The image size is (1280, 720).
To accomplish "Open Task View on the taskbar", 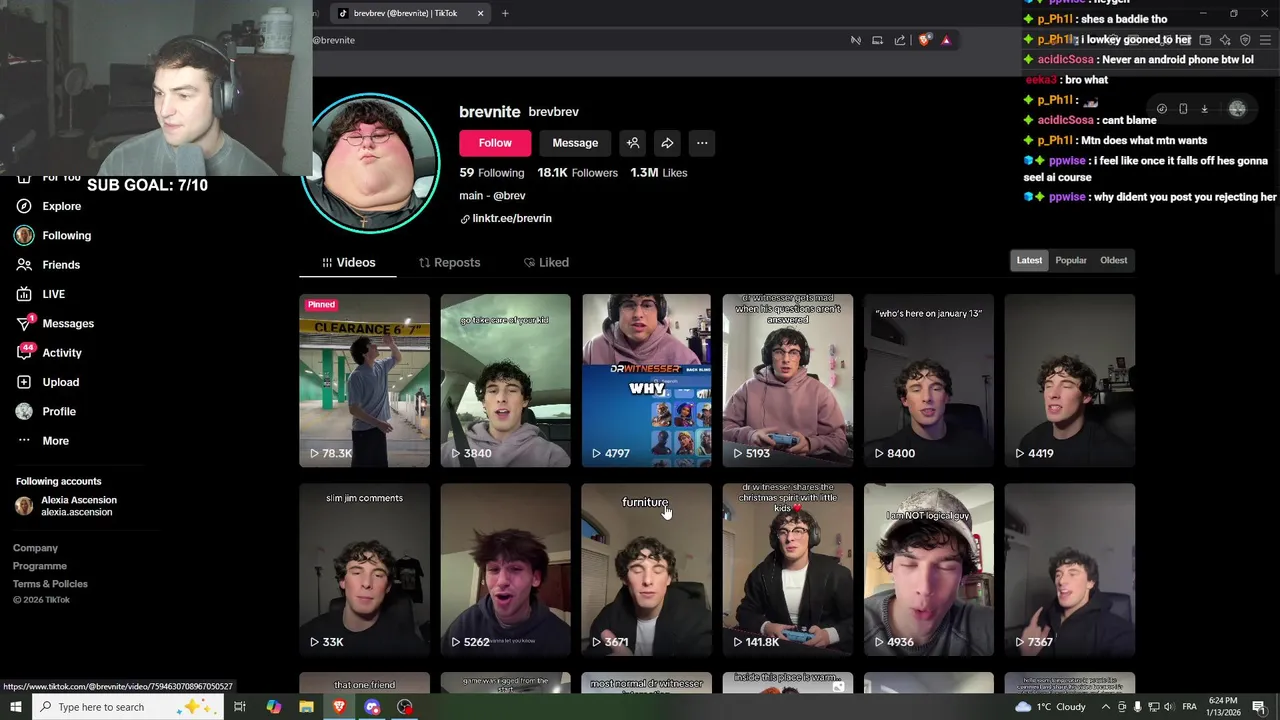I will (x=240, y=707).
